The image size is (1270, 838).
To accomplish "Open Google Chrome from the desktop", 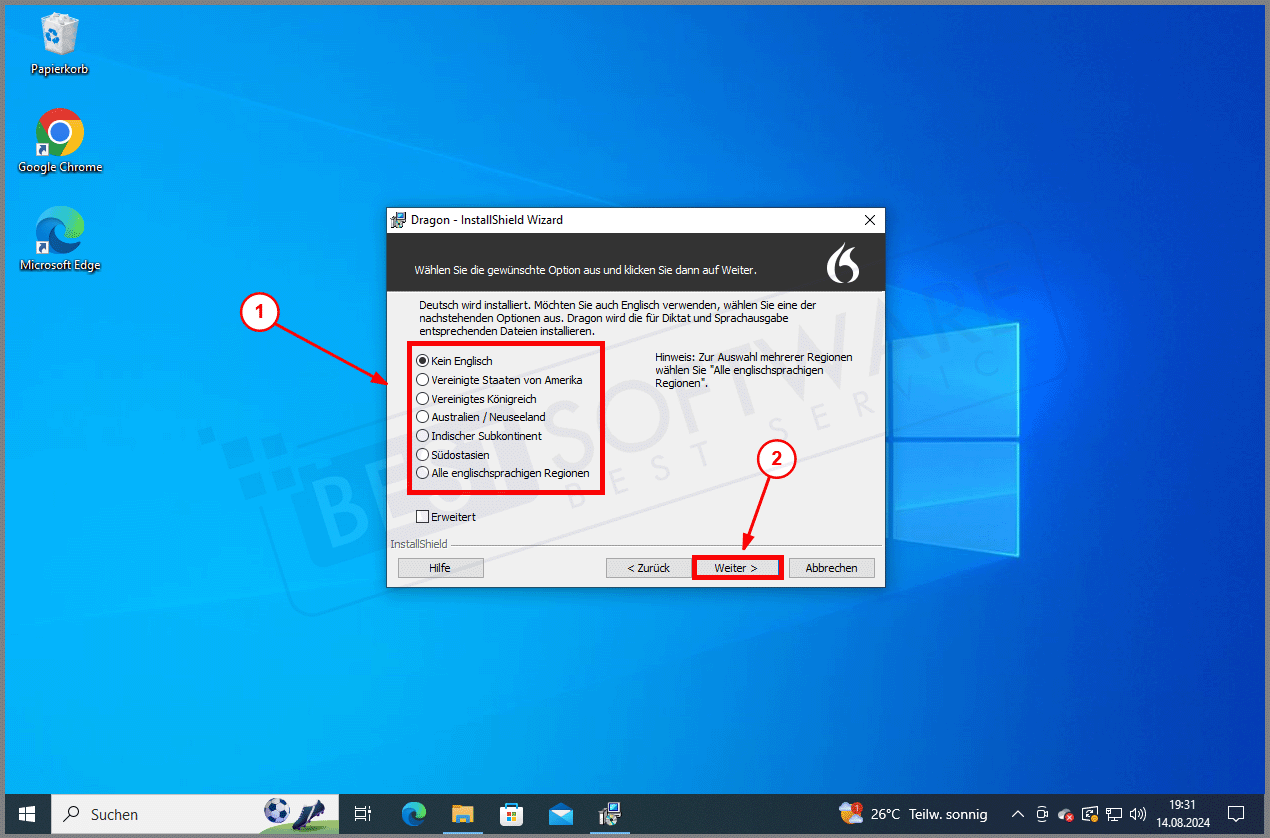I will (x=59, y=131).
